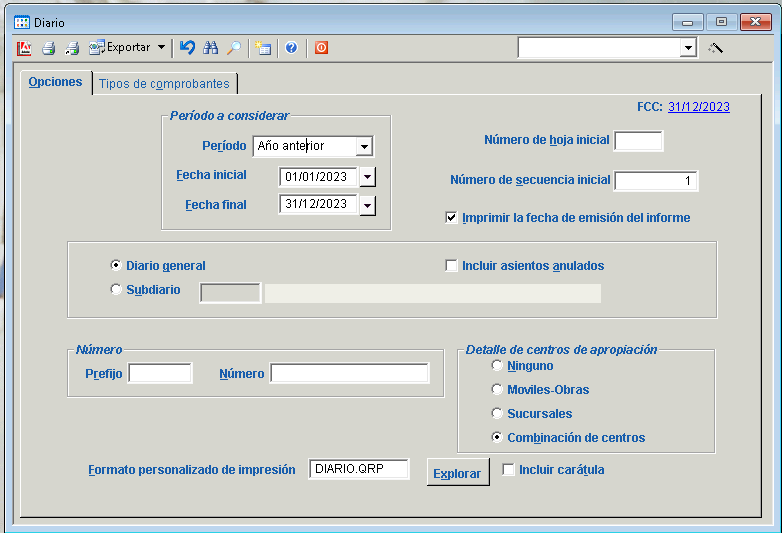This screenshot has height=533, width=782.
Task: Click the magnifying glass preview icon
Action: tap(234, 47)
